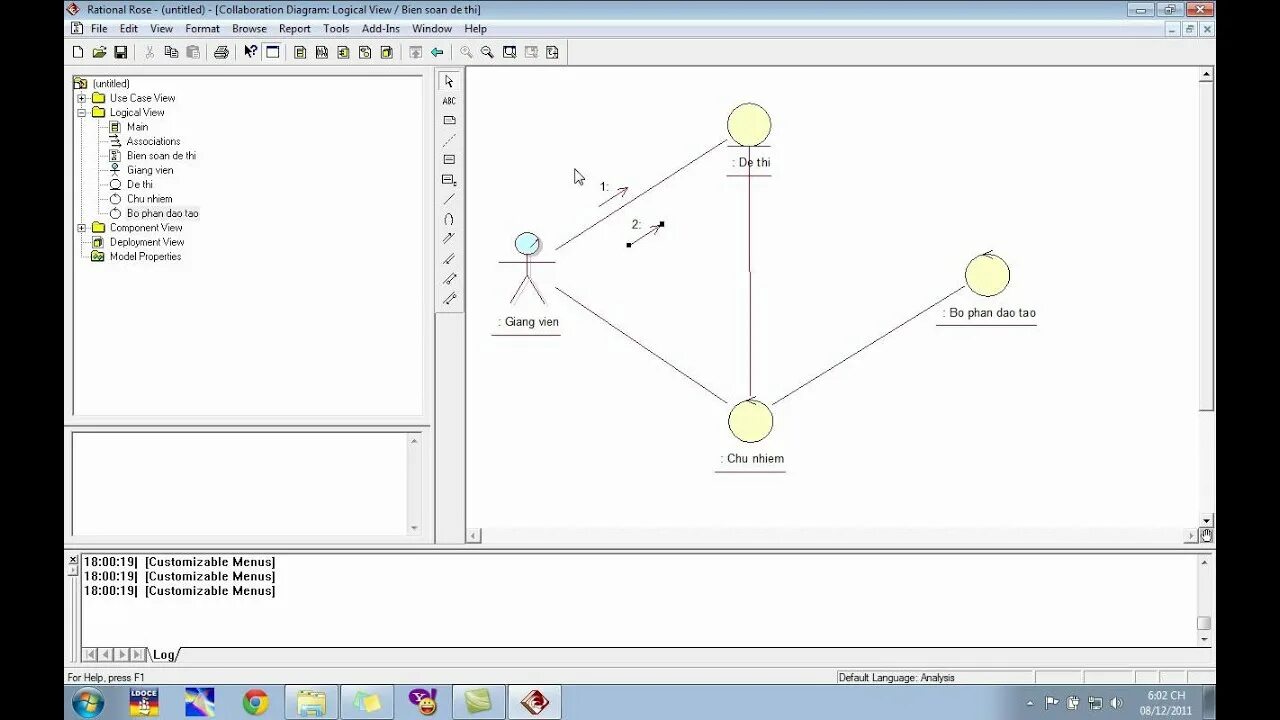1280x720 pixels.
Task: Click the diagram's vertical scrollbar
Action: [x=1207, y=297]
